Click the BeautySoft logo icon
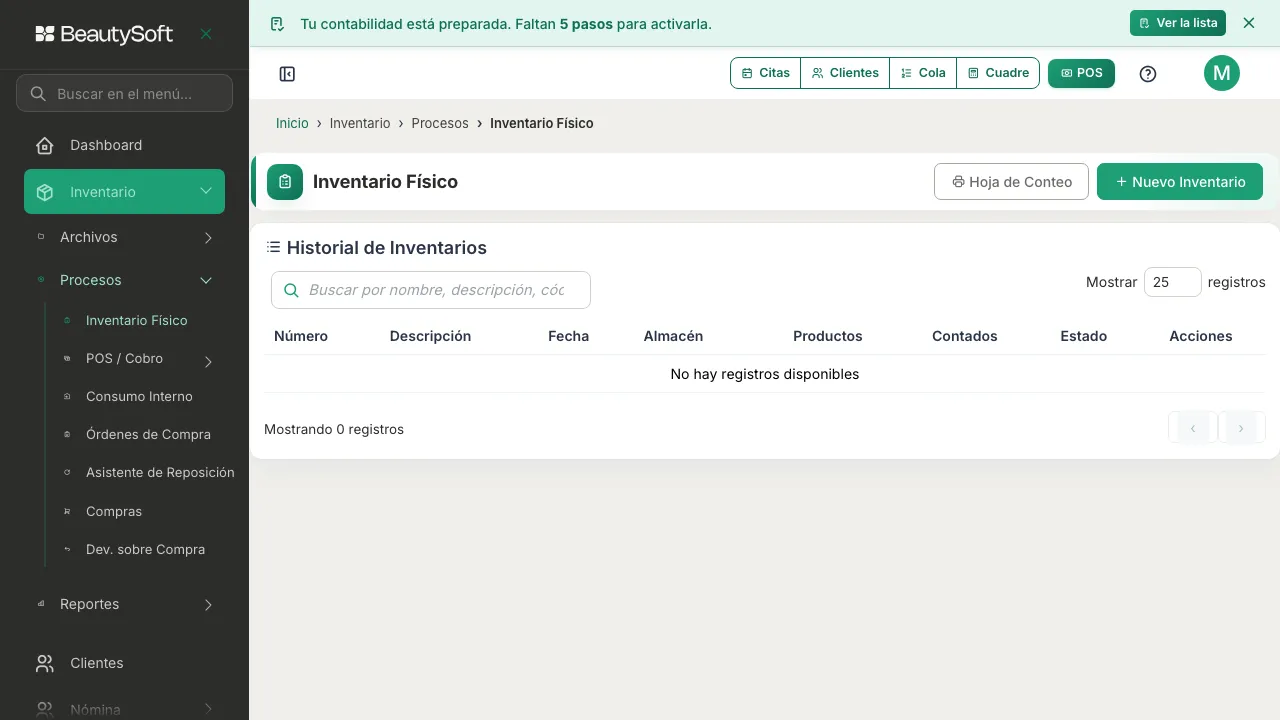 pyautogui.click(x=45, y=34)
